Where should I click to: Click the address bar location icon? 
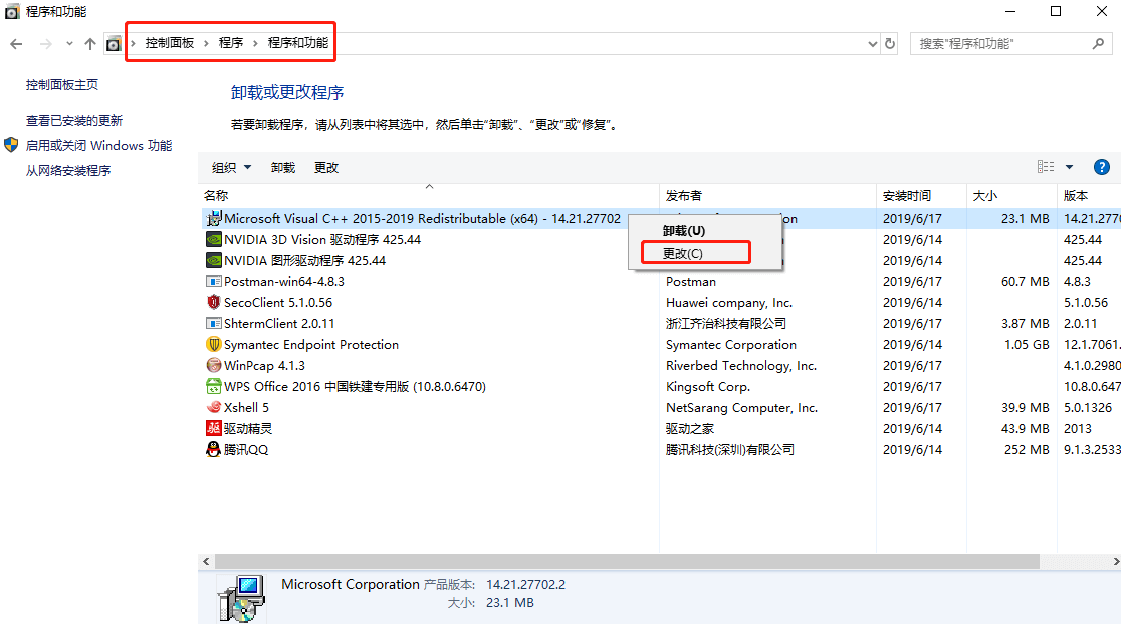coord(114,44)
